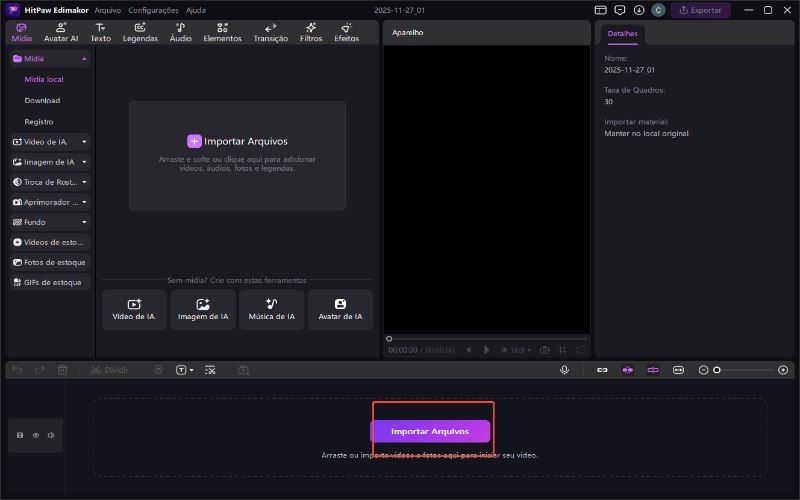The width and height of the screenshot is (800, 500).
Task: Select the Texto tool in top toolbar
Action: point(100,32)
